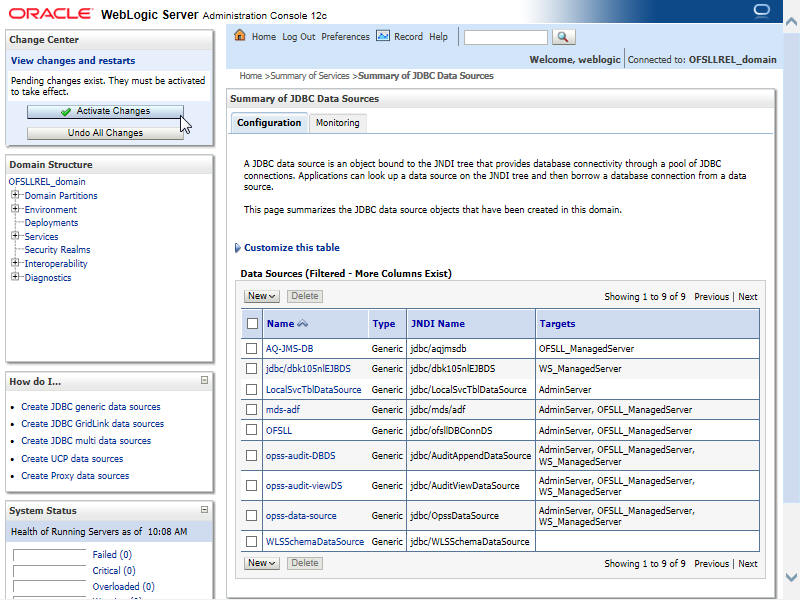The height and width of the screenshot is (600, 800).
Task: Click the Oracle logo
Action: click(51, 14)
